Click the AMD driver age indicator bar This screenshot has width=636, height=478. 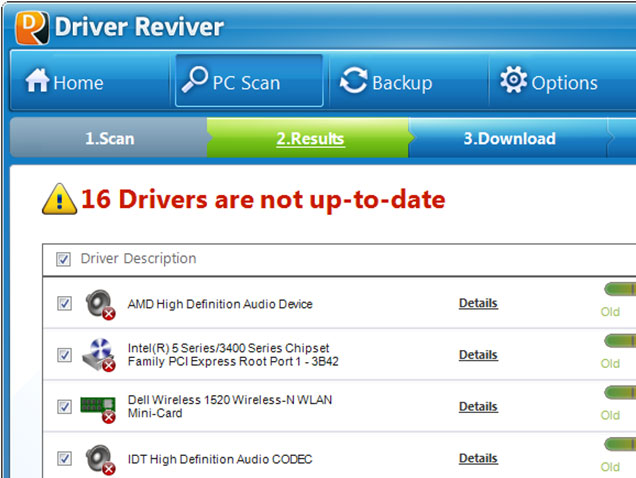click(x=620, y=289)
